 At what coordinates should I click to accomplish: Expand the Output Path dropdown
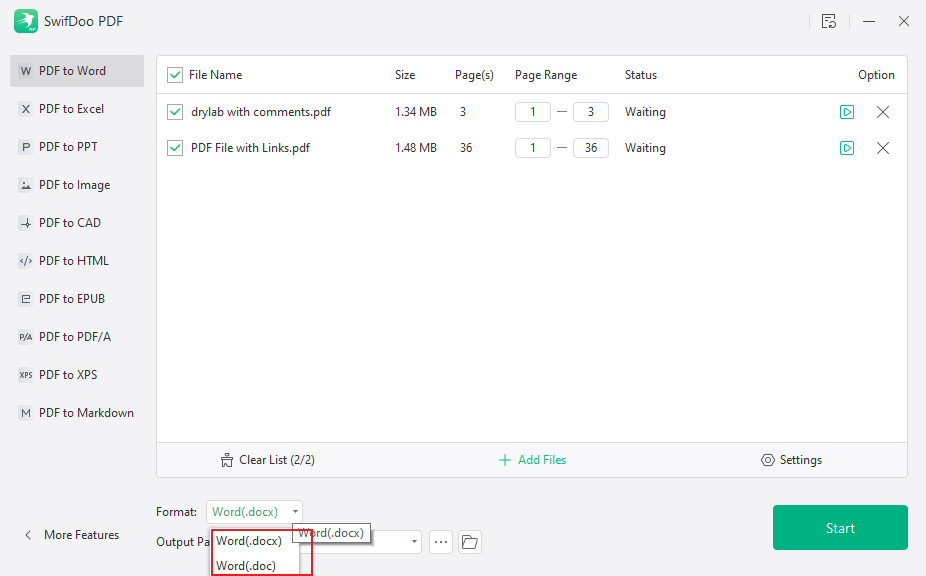coord(413,541)
